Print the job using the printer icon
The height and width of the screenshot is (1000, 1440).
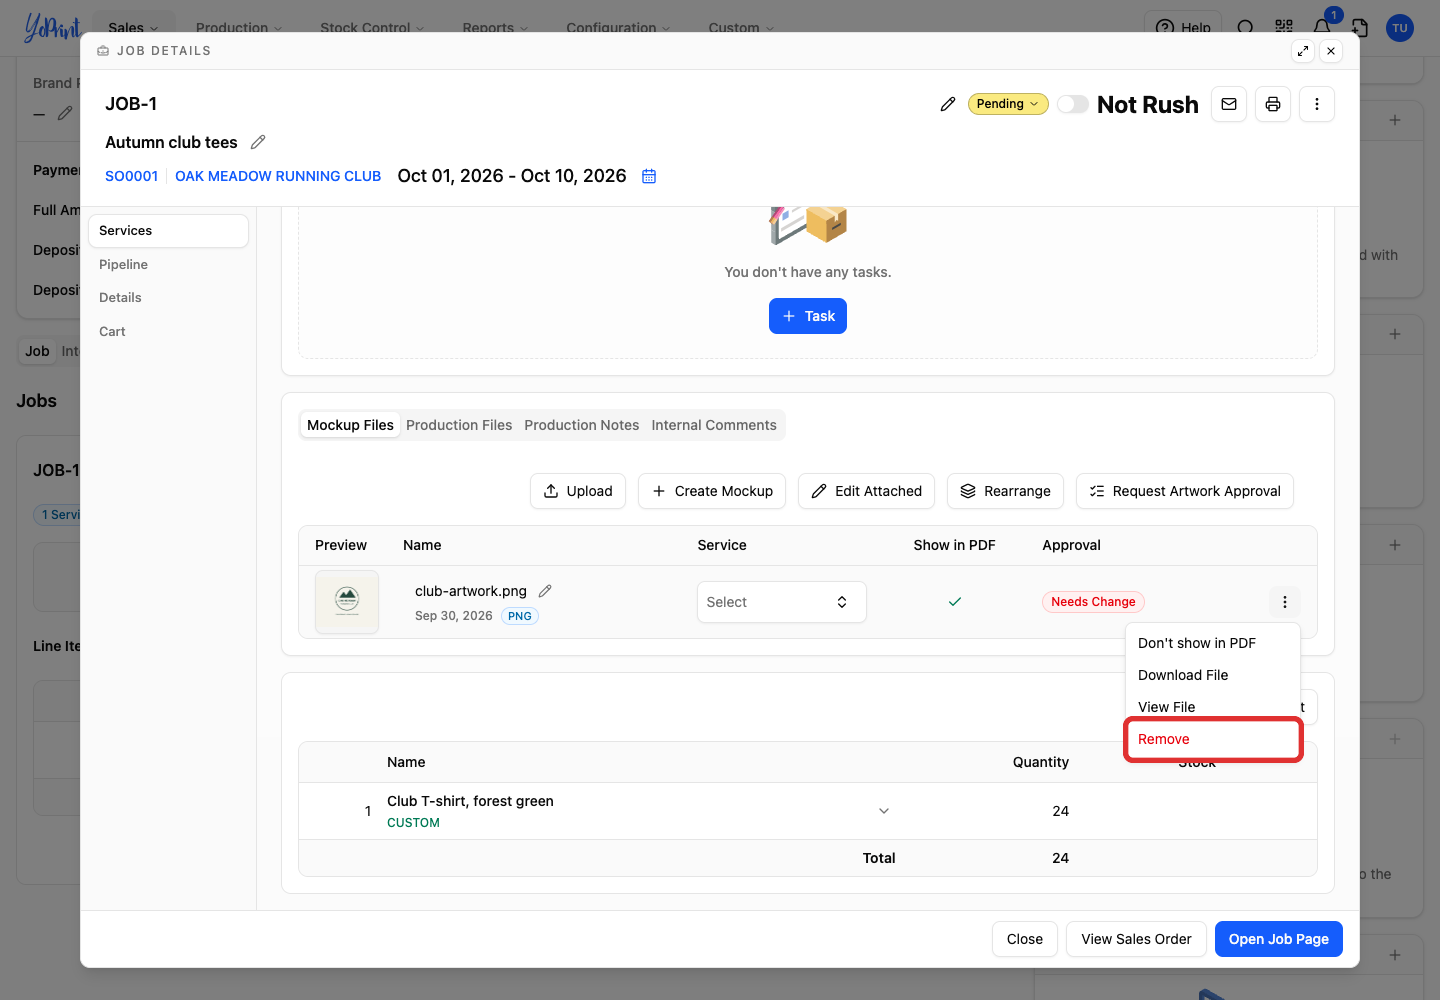click(x=1273, y=104)
